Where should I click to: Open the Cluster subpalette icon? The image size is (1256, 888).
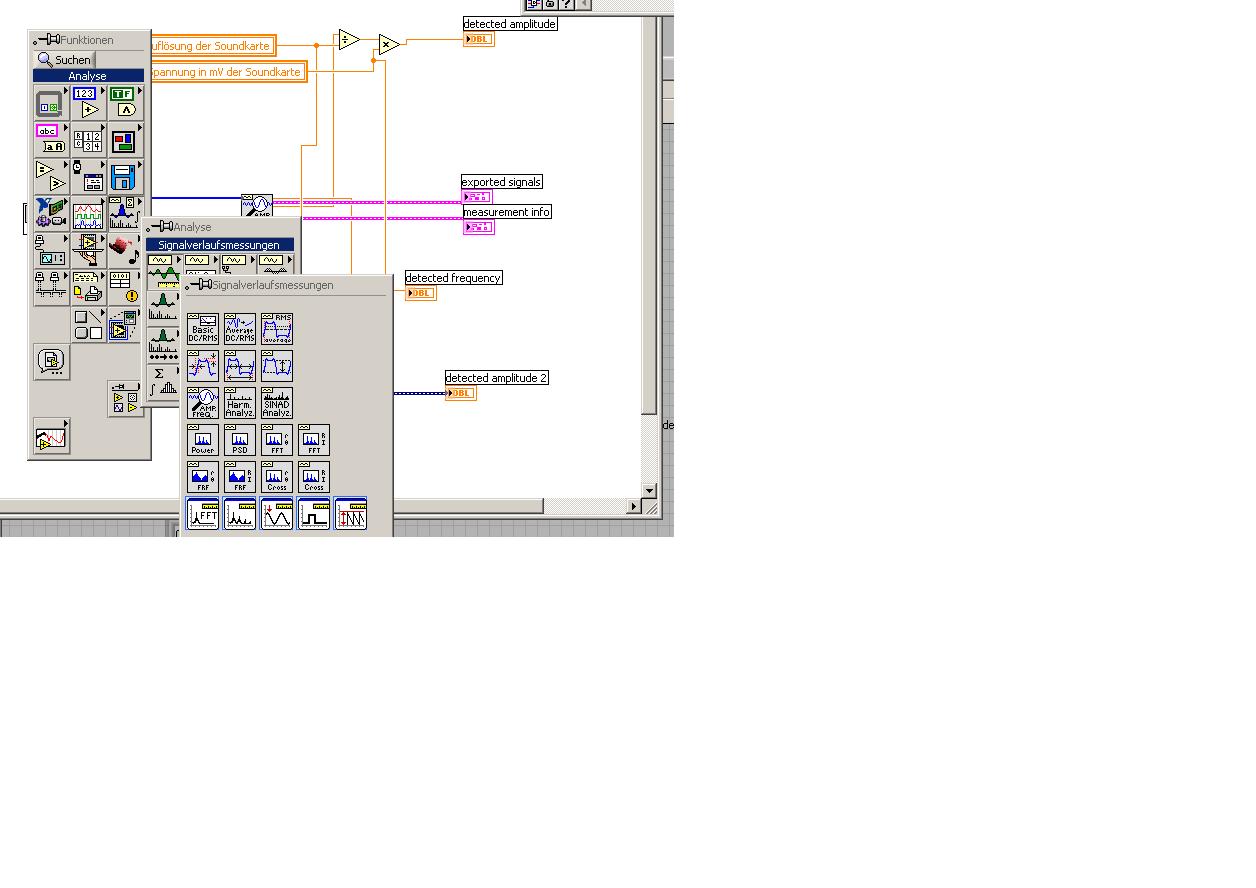[124, 140]
